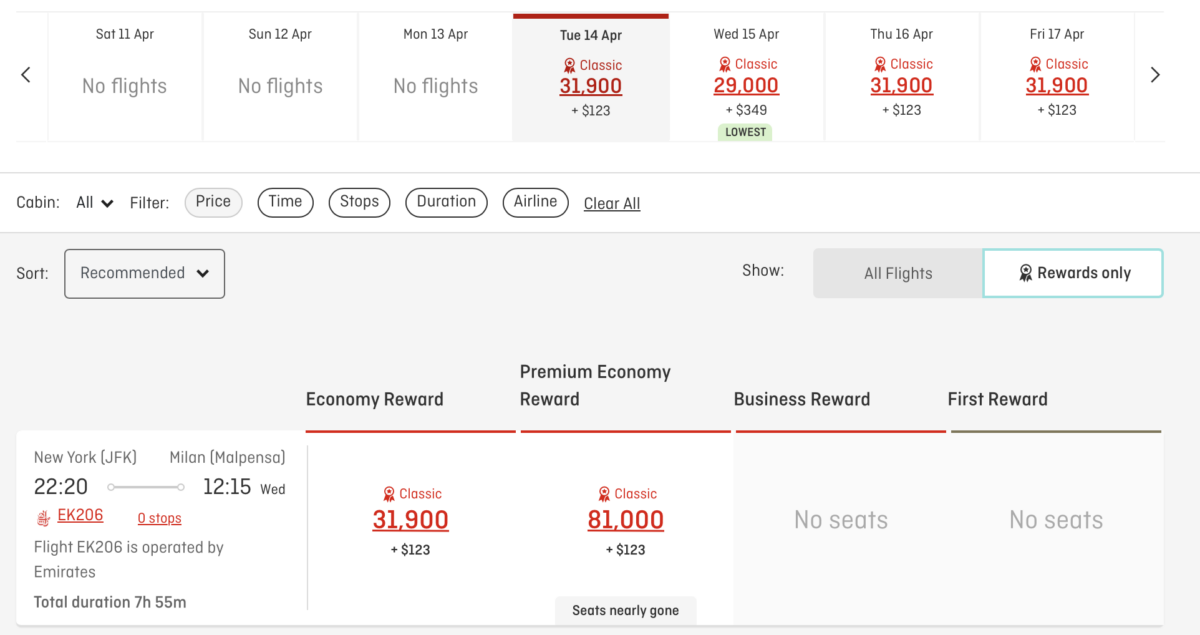This screenshot has height=635, width=1200.
Task: Click reward ribbon icon on Wed 15 Apr
Action: click(x=725, y=64)
